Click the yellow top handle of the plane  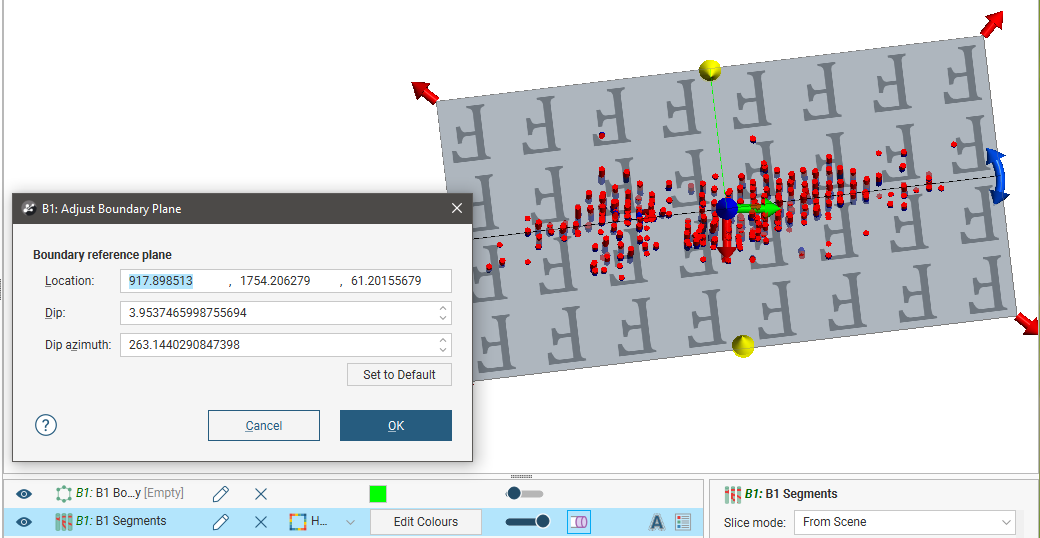[710, 70]
